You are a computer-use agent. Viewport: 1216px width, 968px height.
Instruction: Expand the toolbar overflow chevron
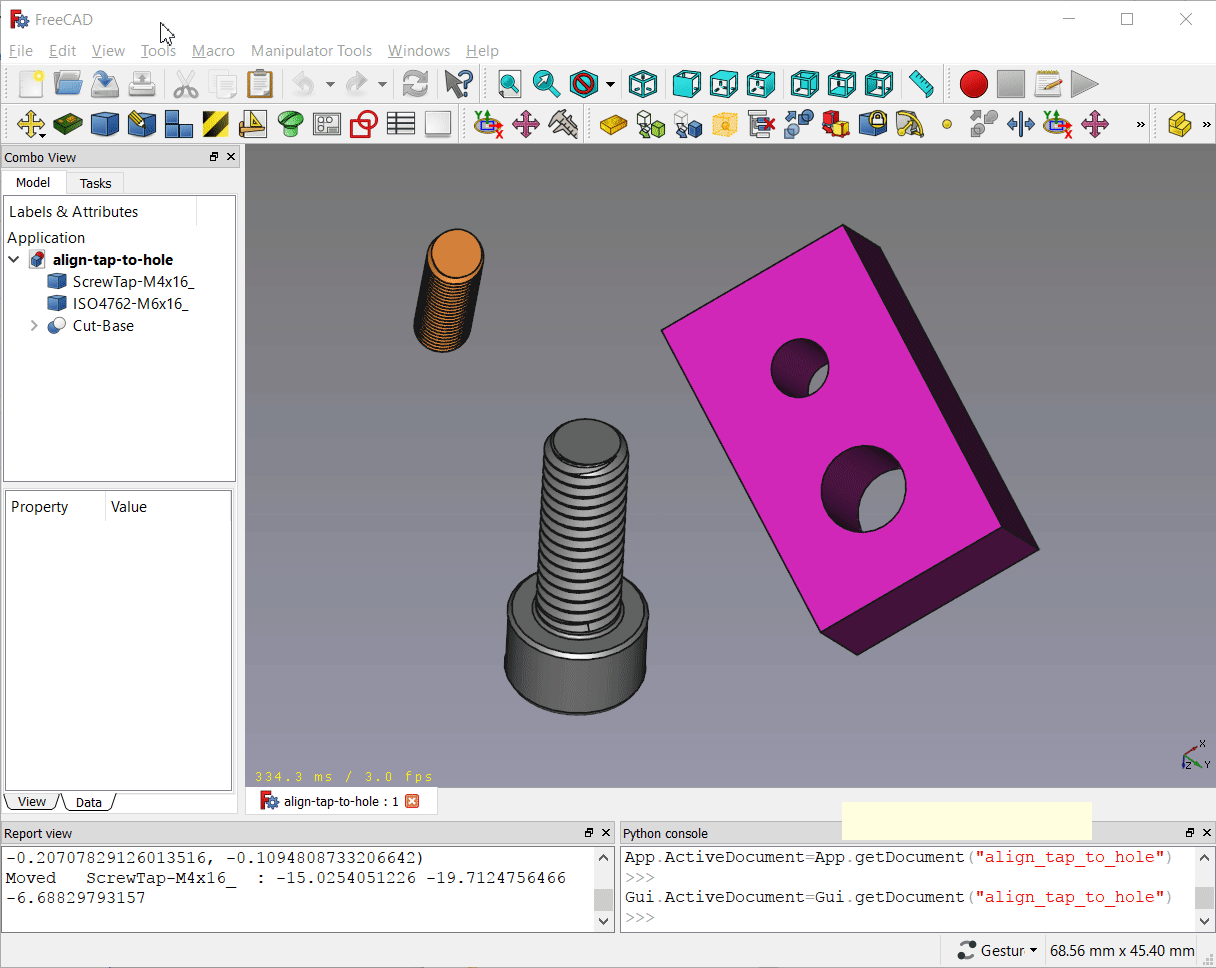click(x=1141, y=124)
